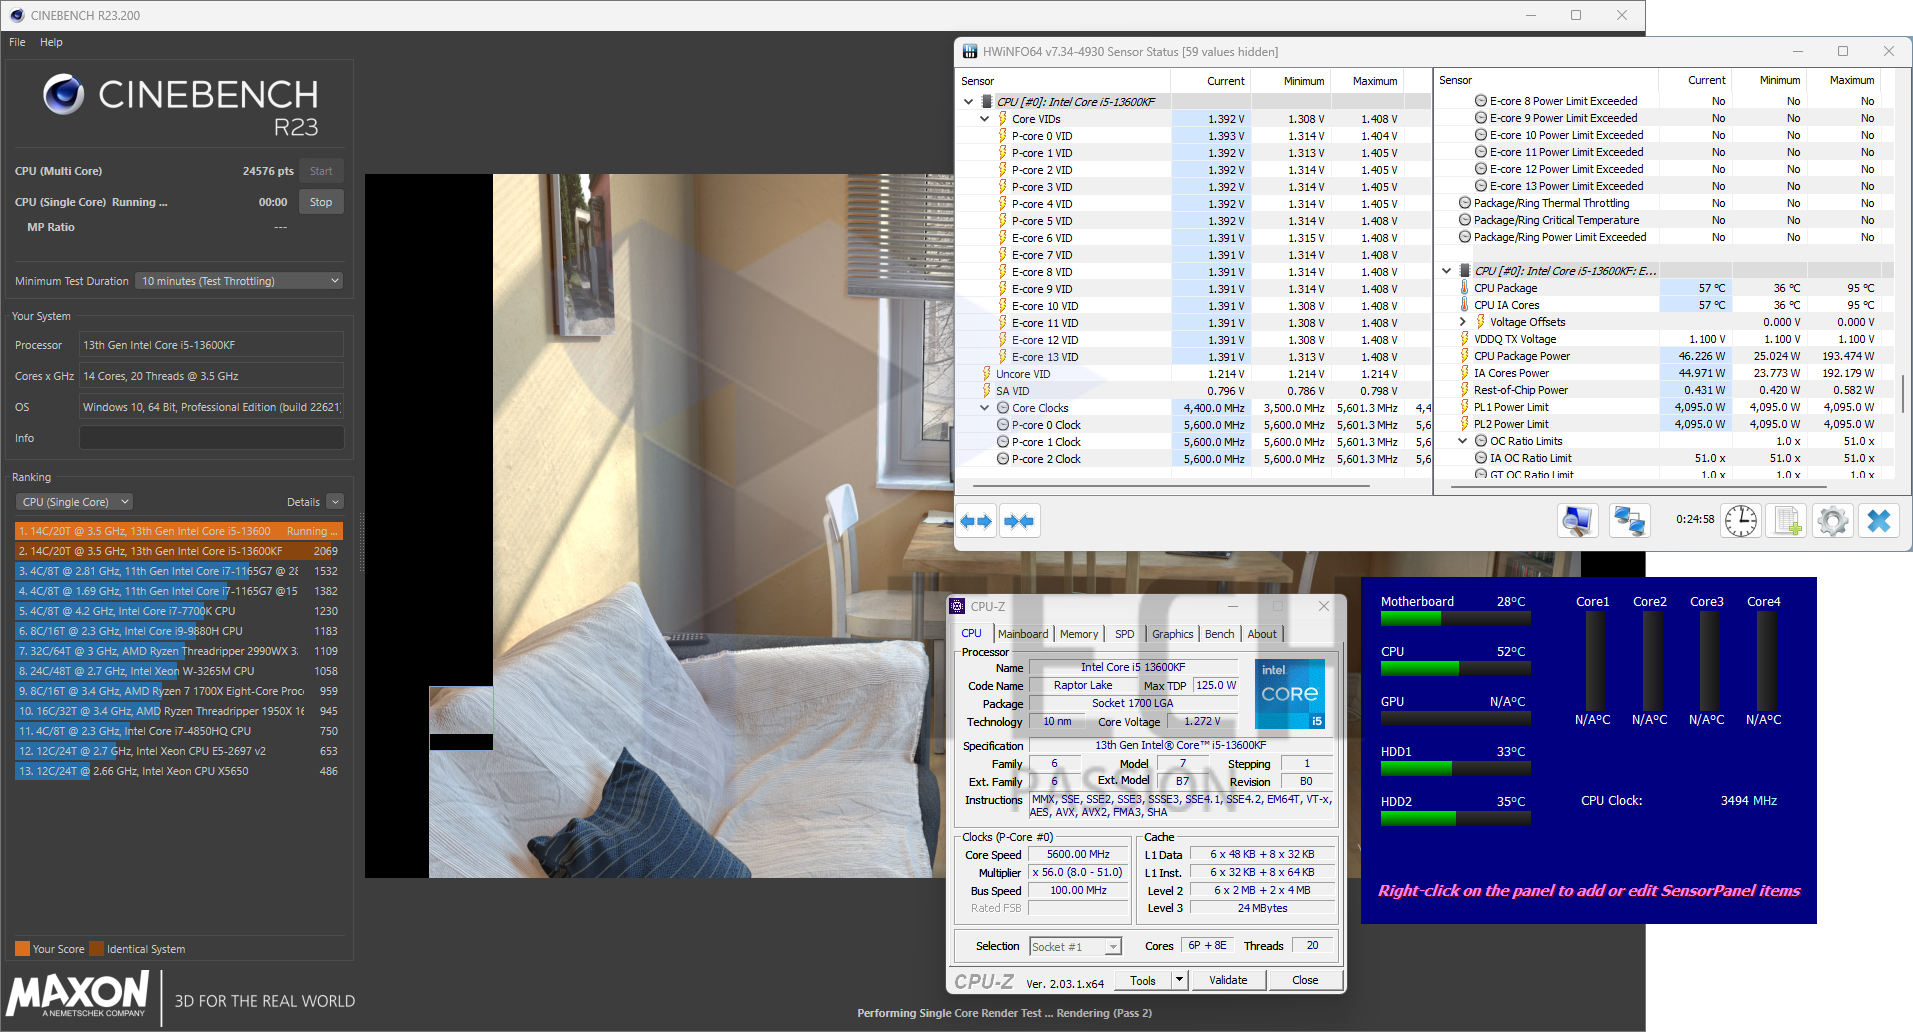This screenshot has width=1913, height=1032.
Task: Open the CPU (Single Core) ranking dropdown
Action: point(75,502)
